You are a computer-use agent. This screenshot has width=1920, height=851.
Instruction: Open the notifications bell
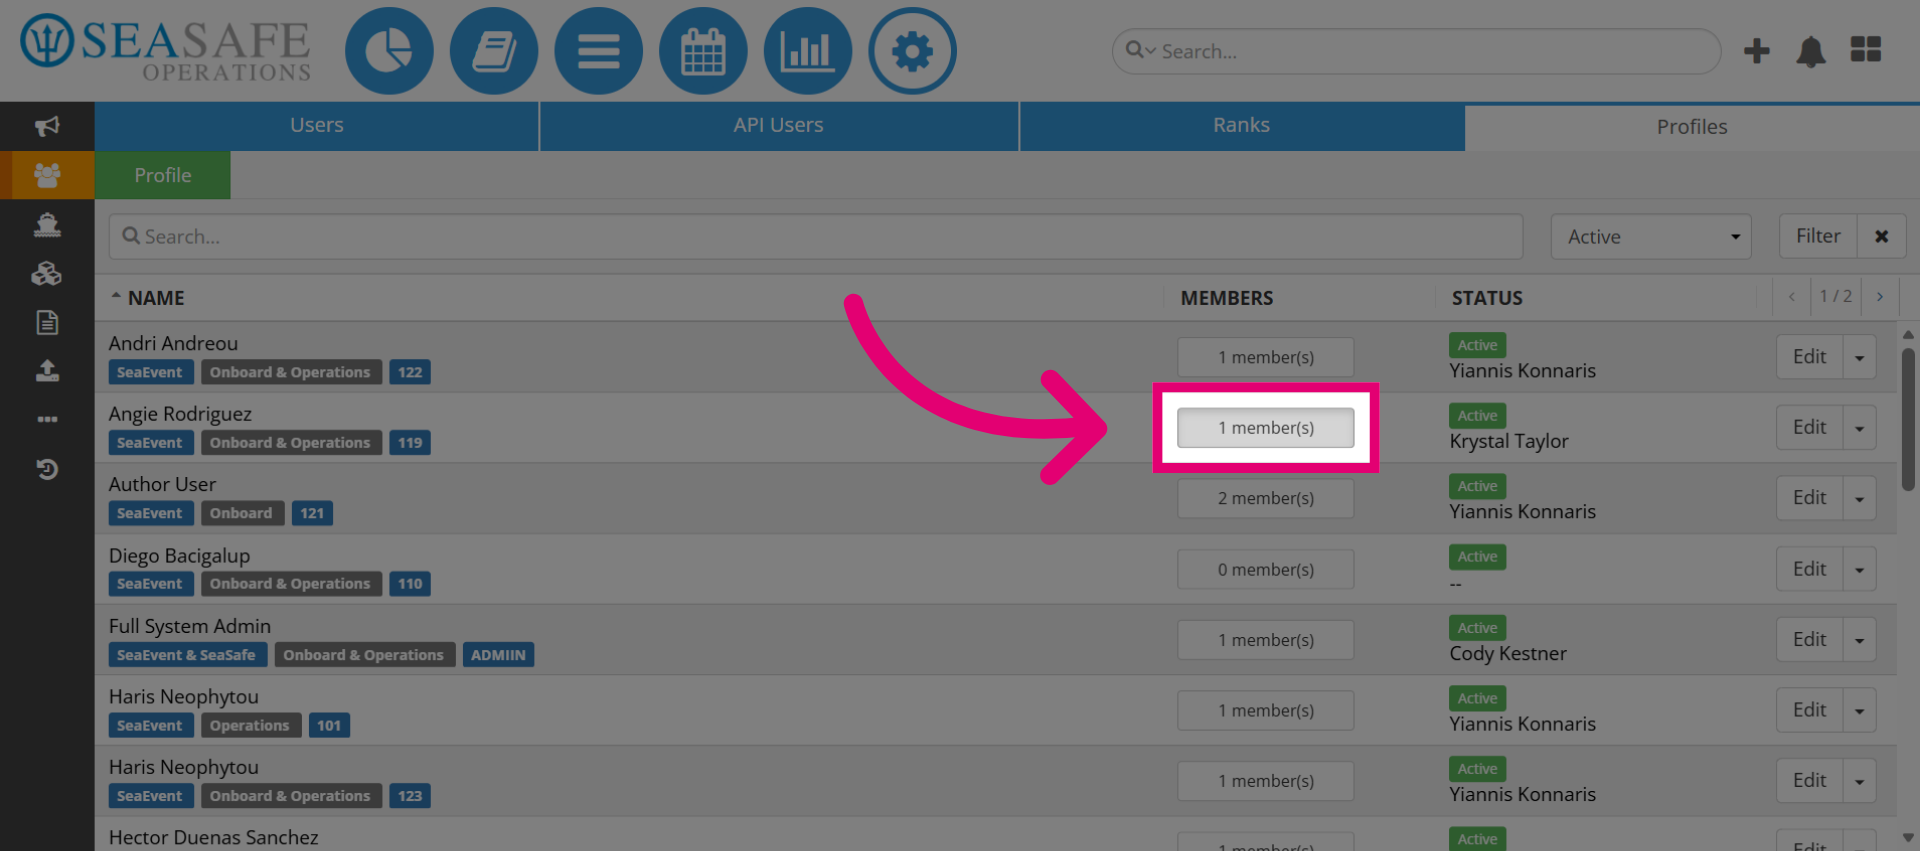click(x=1811, y=51)
